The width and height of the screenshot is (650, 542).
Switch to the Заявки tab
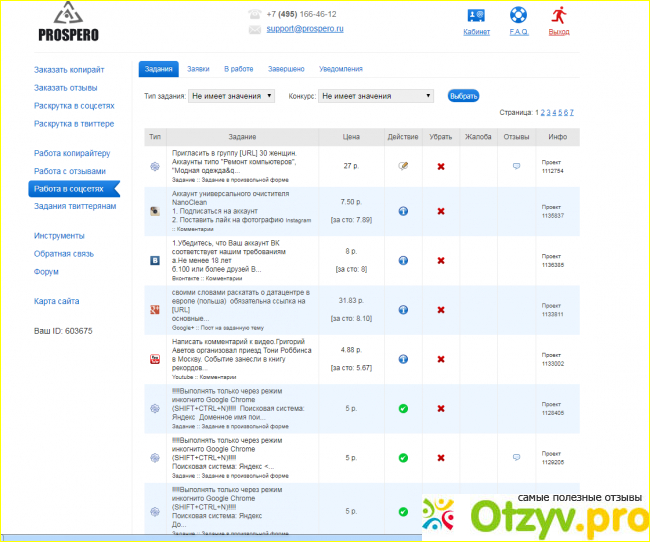(x=198, y=69)
